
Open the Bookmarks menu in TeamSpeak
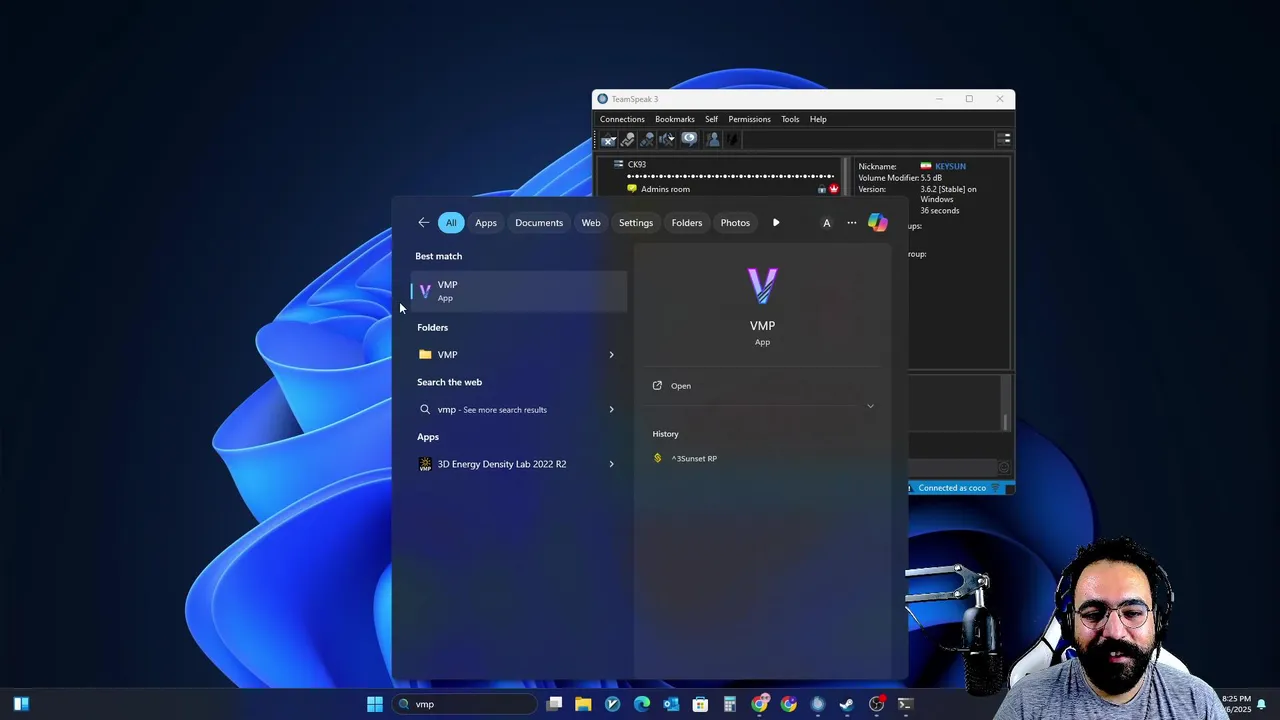tap(675, 119)
